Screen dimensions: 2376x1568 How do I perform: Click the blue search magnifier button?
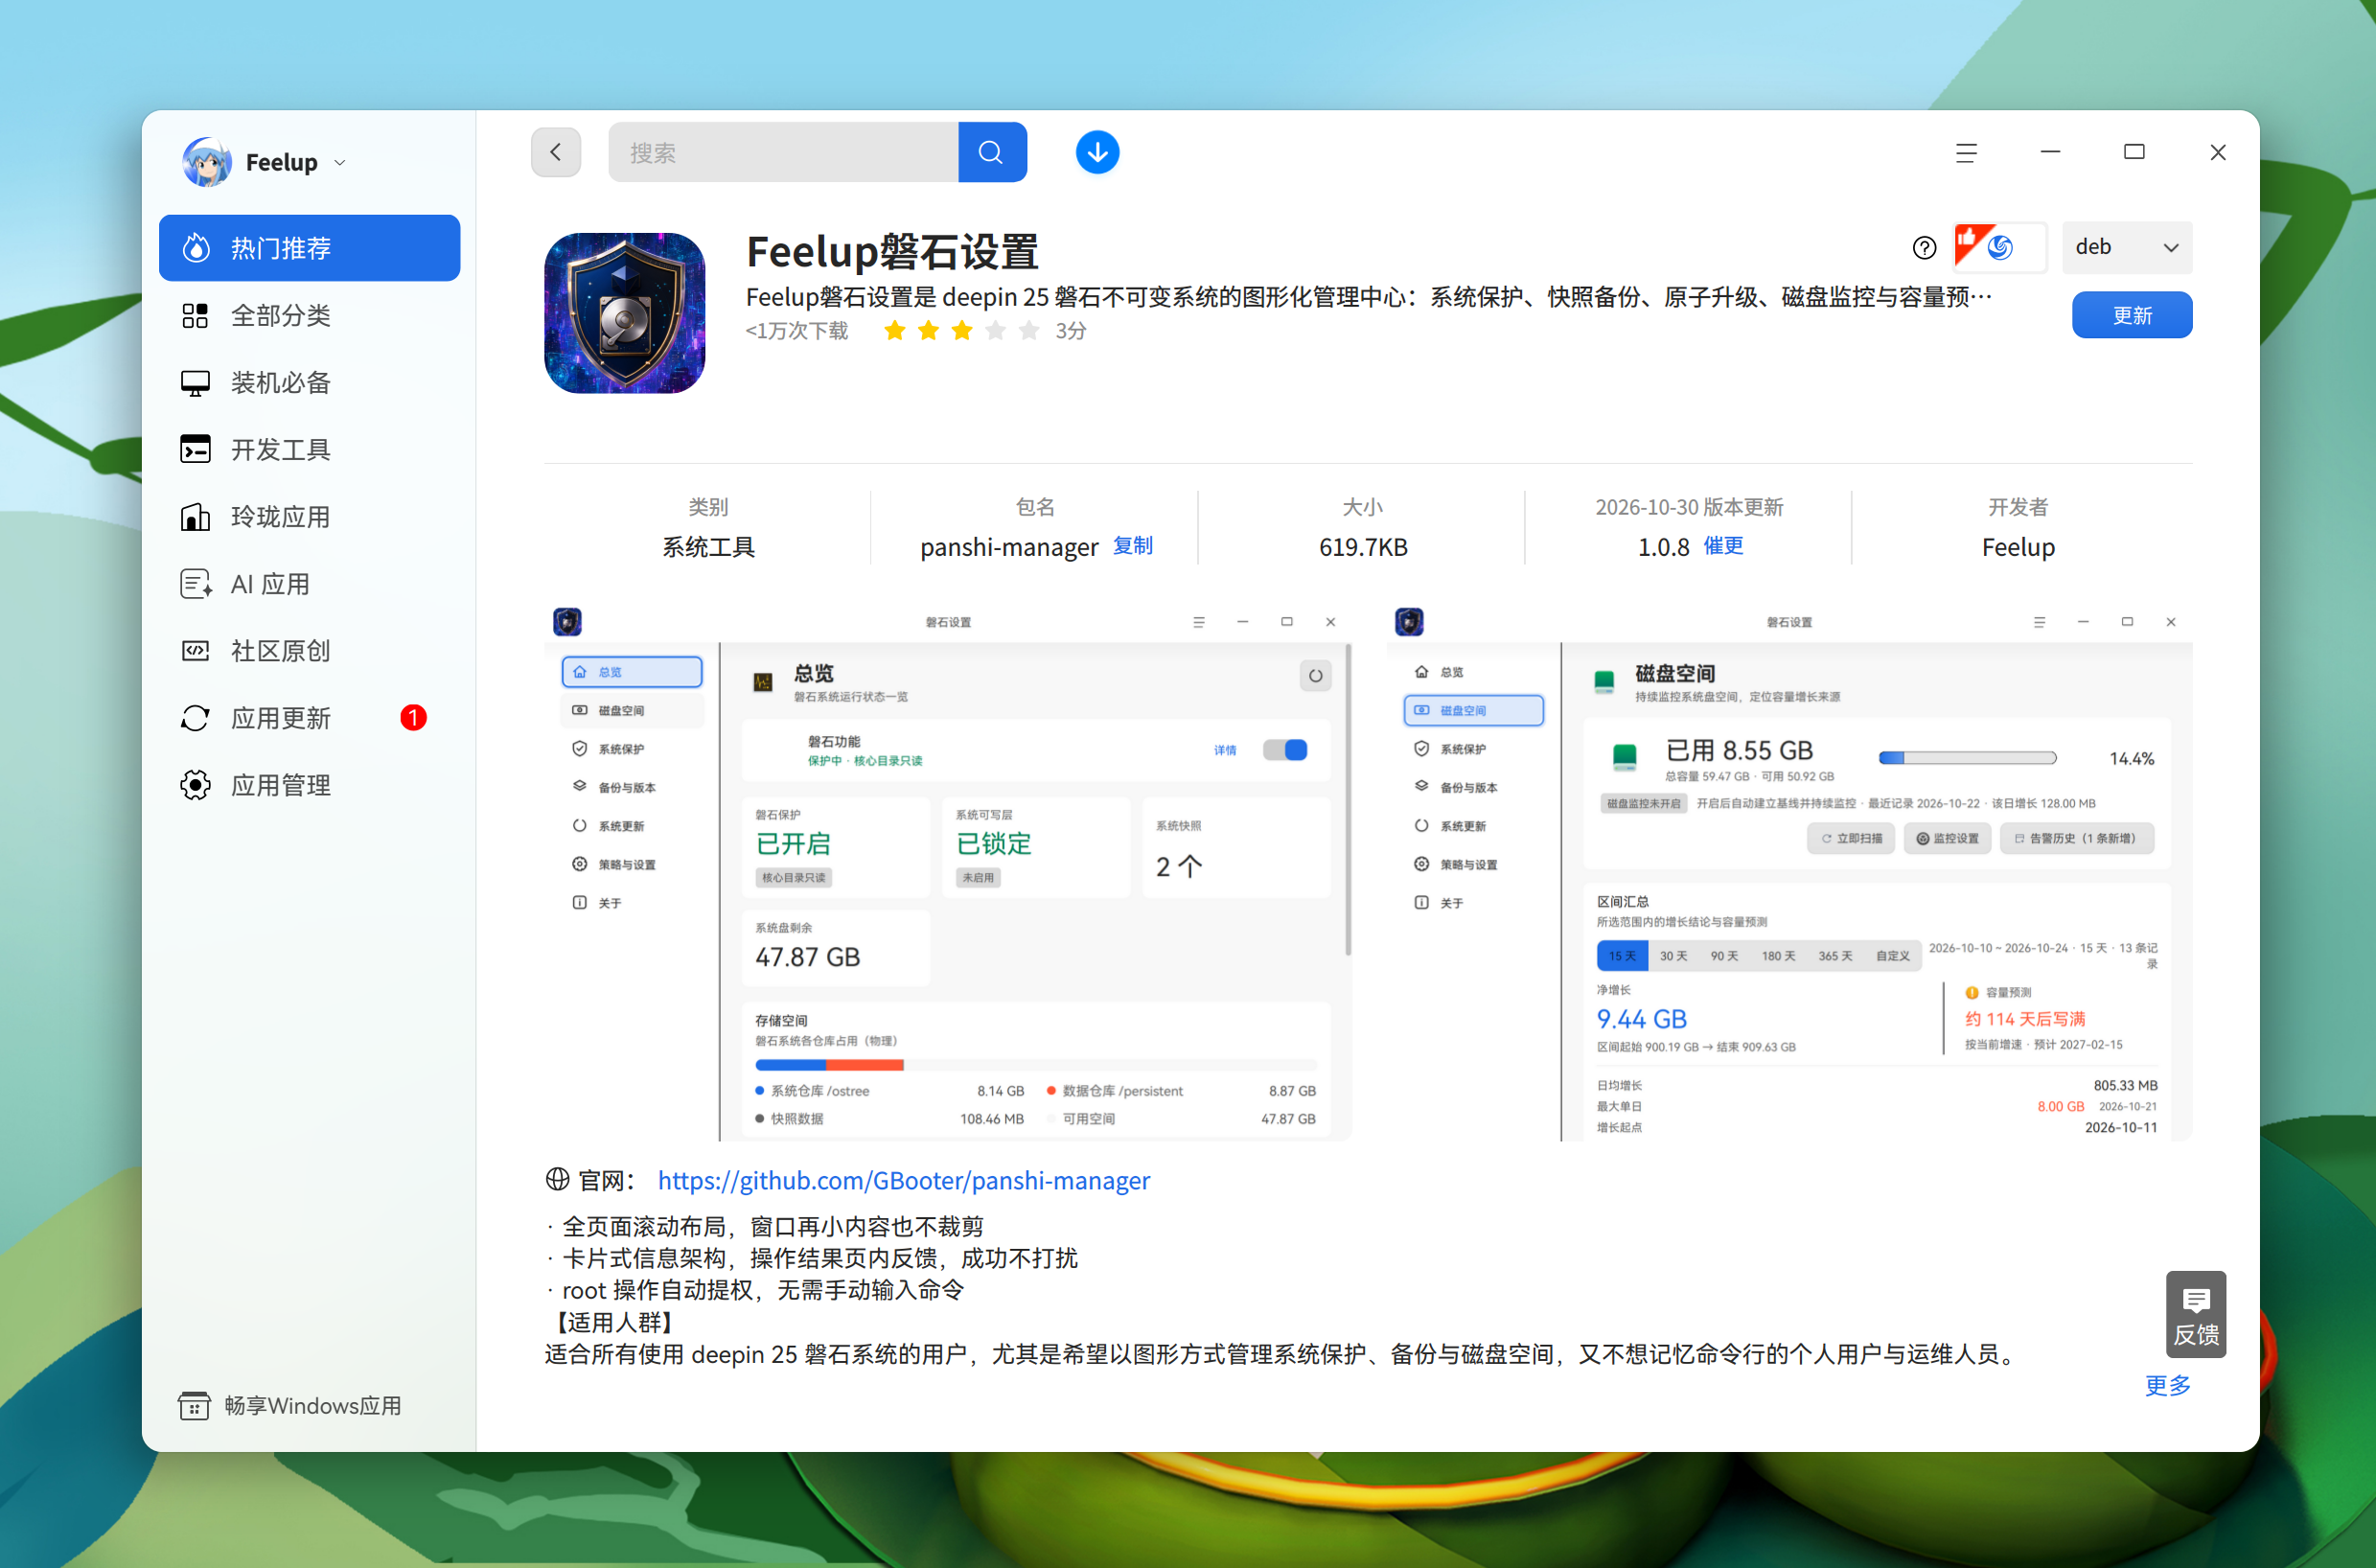tap(992, 152)
